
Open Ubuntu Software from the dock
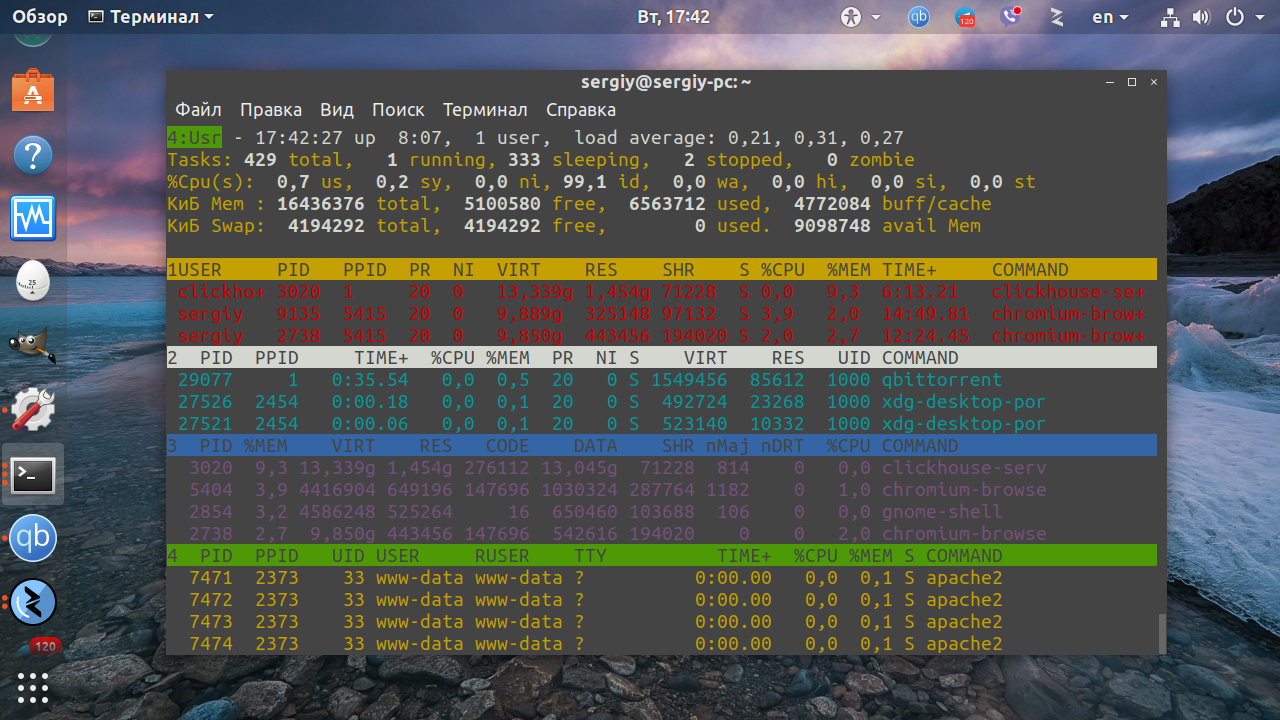[33, 92]
